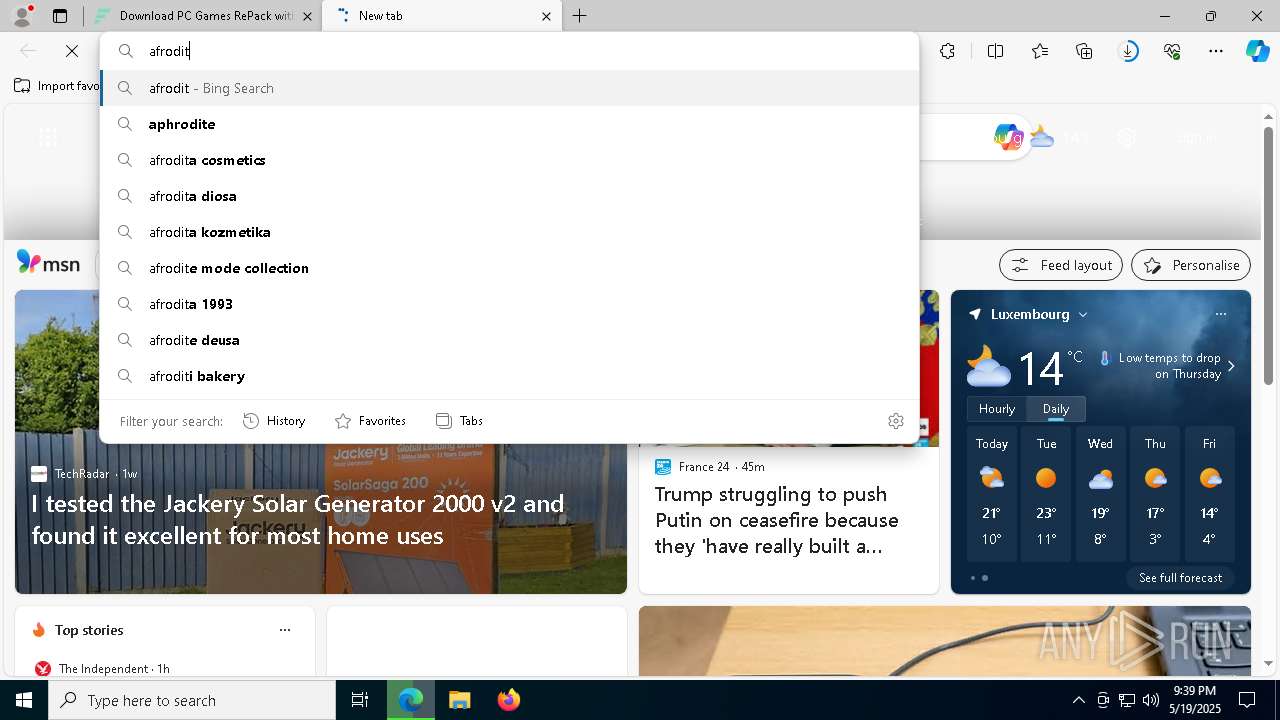Choose 'afrodita cosmetics' suggestion
Viewport: 1280px width, 720px height.
[x=509, y=160]
